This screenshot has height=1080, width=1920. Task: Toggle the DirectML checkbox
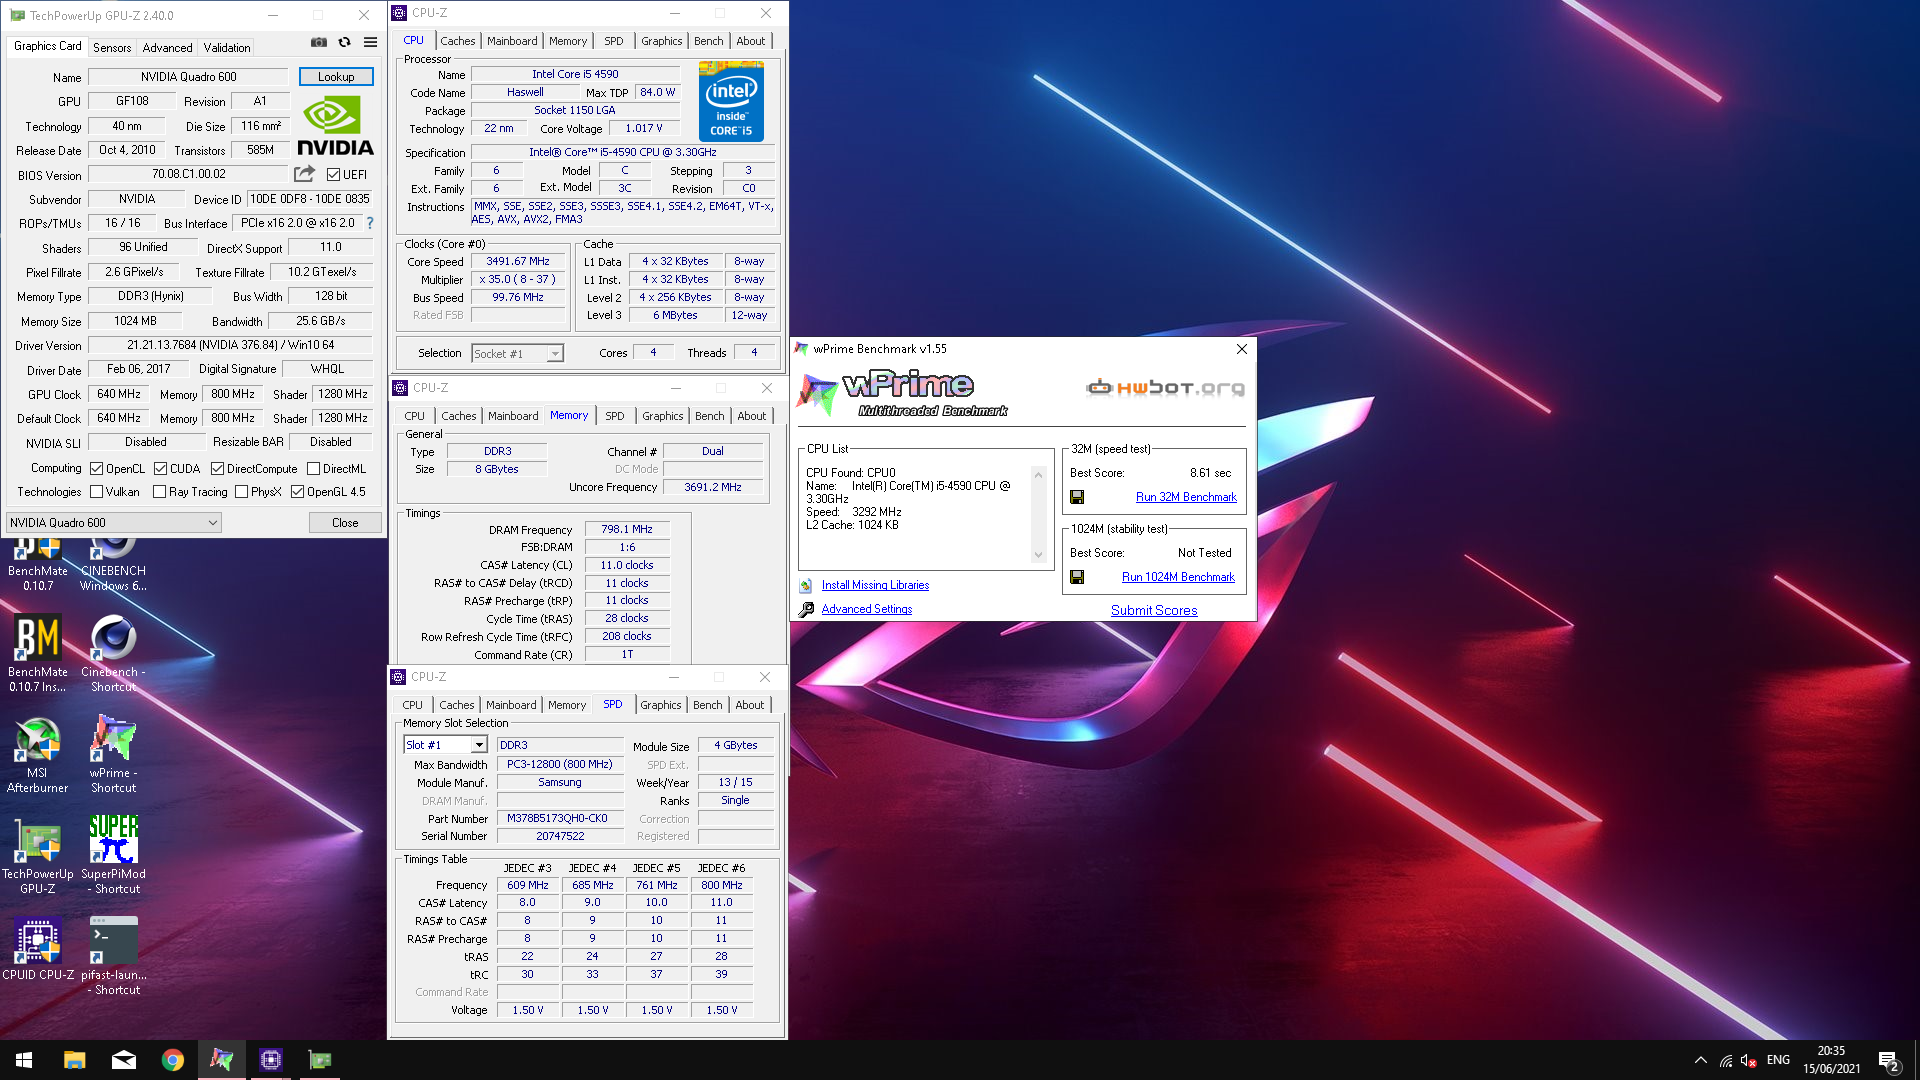tap(313, 469)
